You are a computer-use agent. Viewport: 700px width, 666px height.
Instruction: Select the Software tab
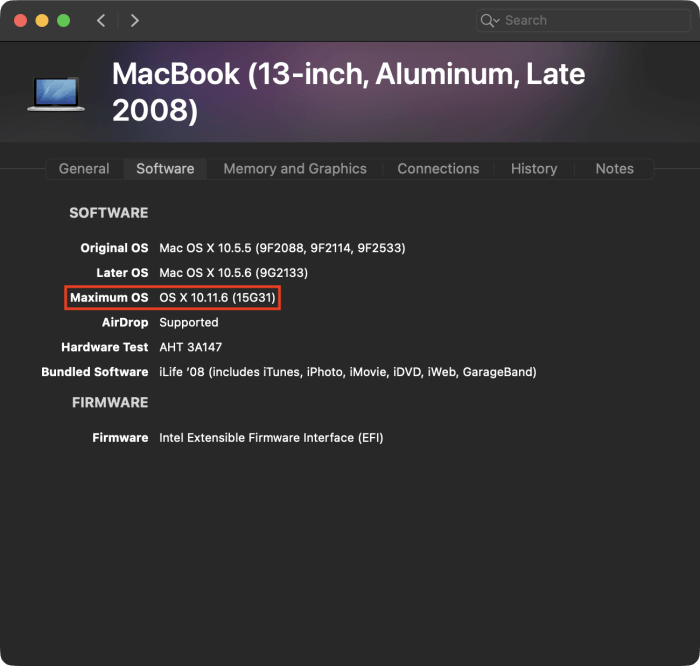coord(165,169)
